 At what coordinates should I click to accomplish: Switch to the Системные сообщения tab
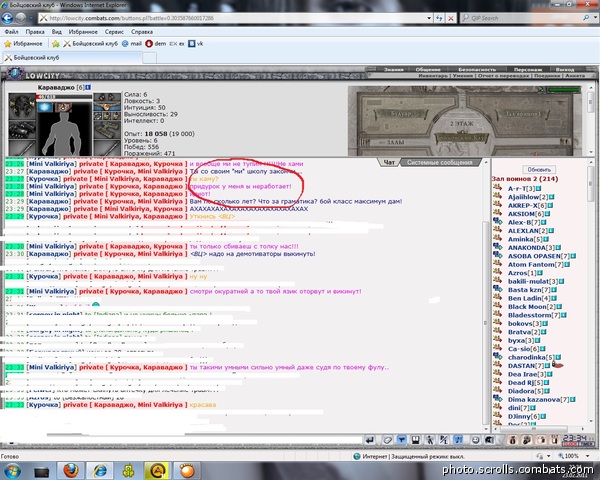(x=439, y=162)
